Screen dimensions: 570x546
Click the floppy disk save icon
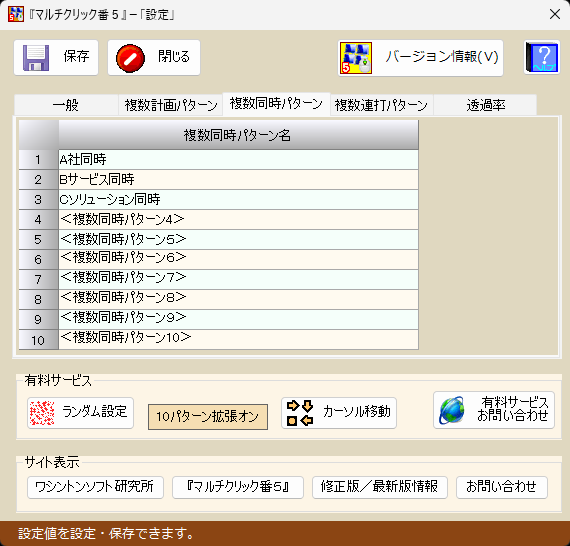pos(36,57)
